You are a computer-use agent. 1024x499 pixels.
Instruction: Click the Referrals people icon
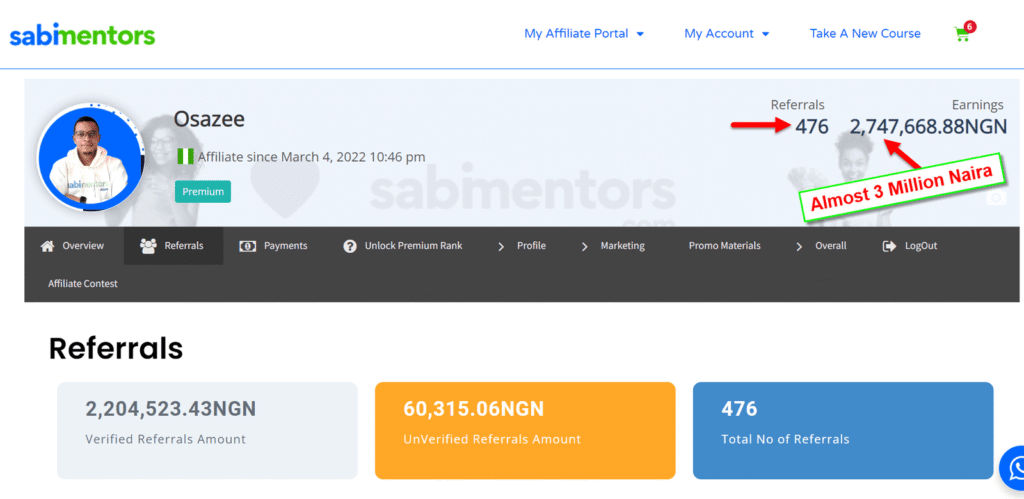point(148,246)
